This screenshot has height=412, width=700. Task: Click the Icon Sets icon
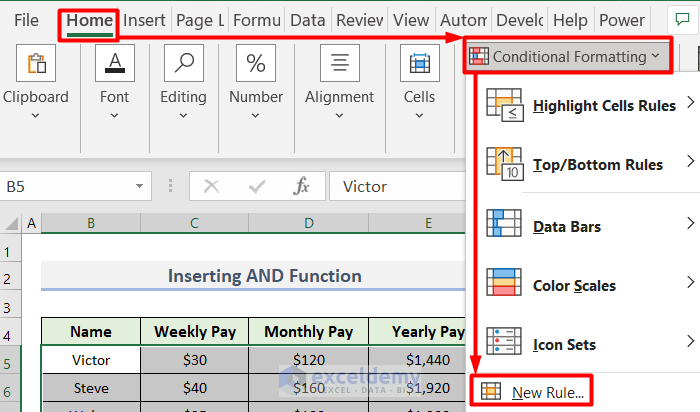point(504,341)
